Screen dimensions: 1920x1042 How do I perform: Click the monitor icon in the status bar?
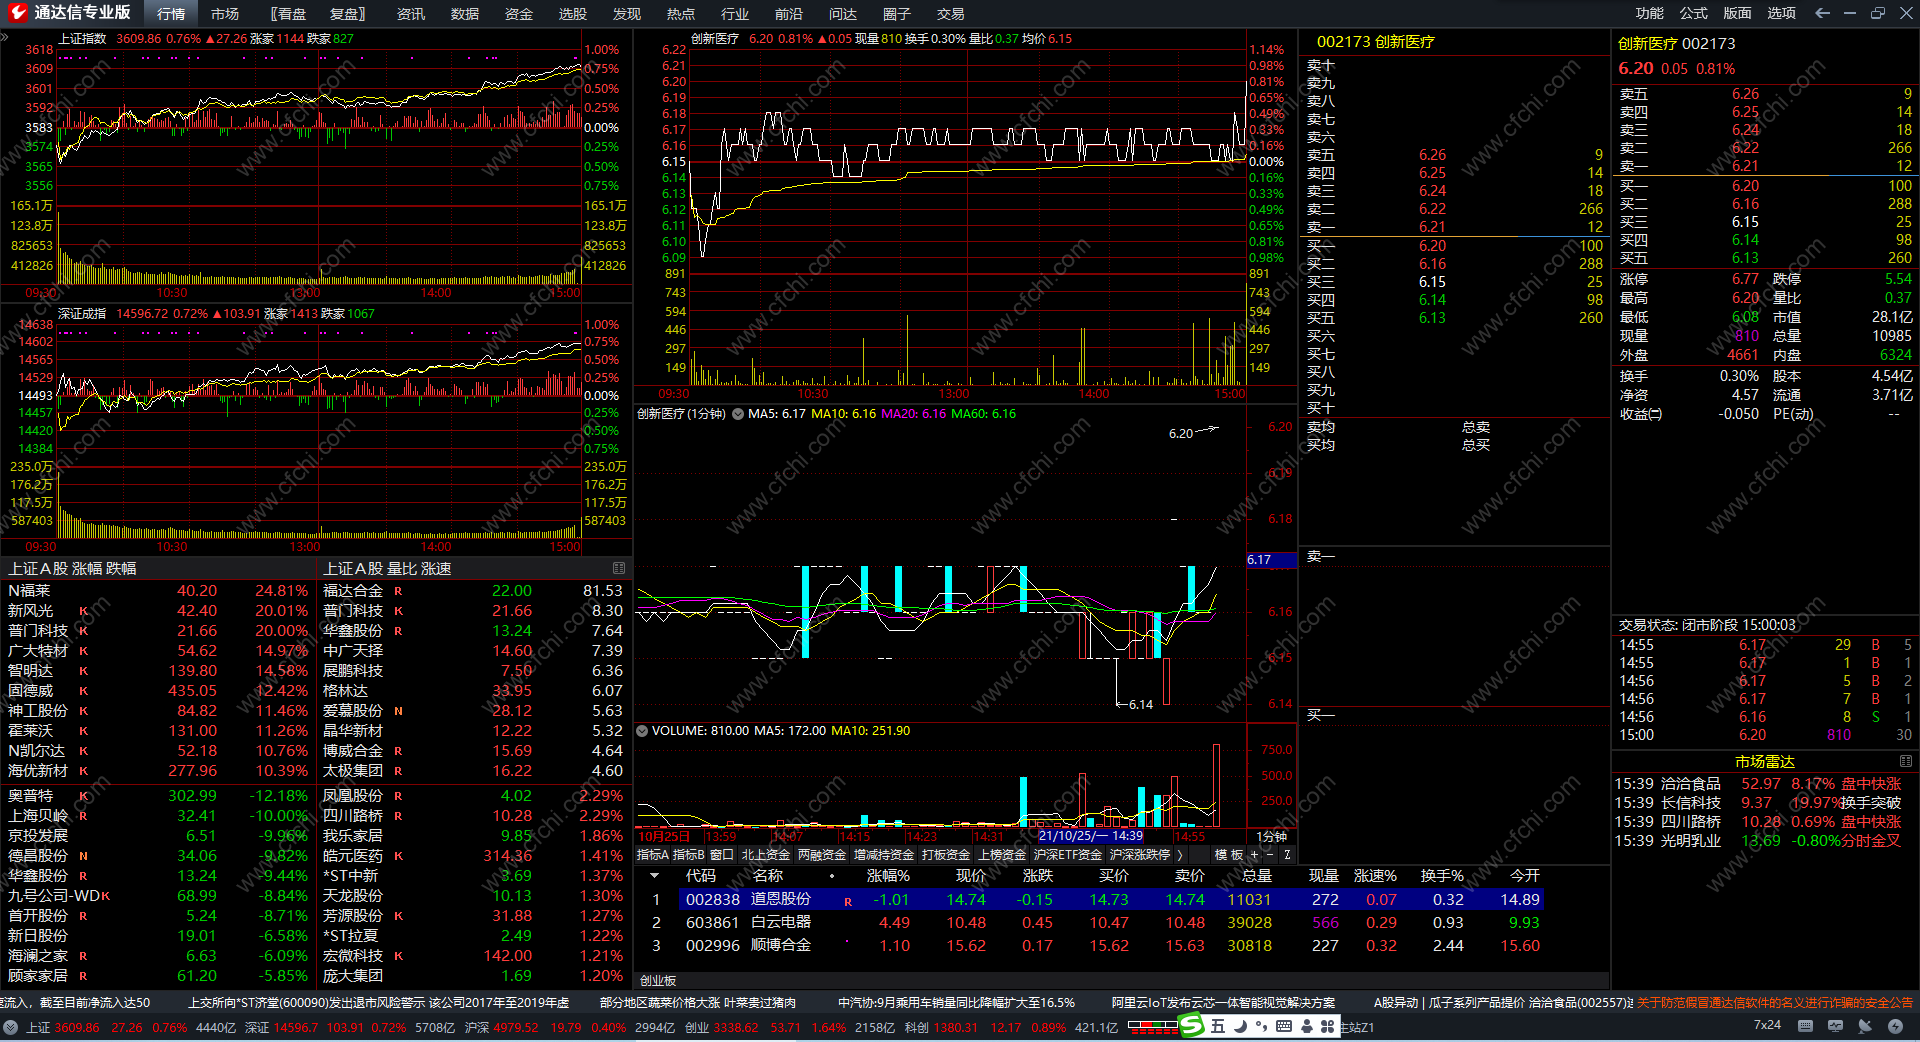(x=1835, y=1026)
